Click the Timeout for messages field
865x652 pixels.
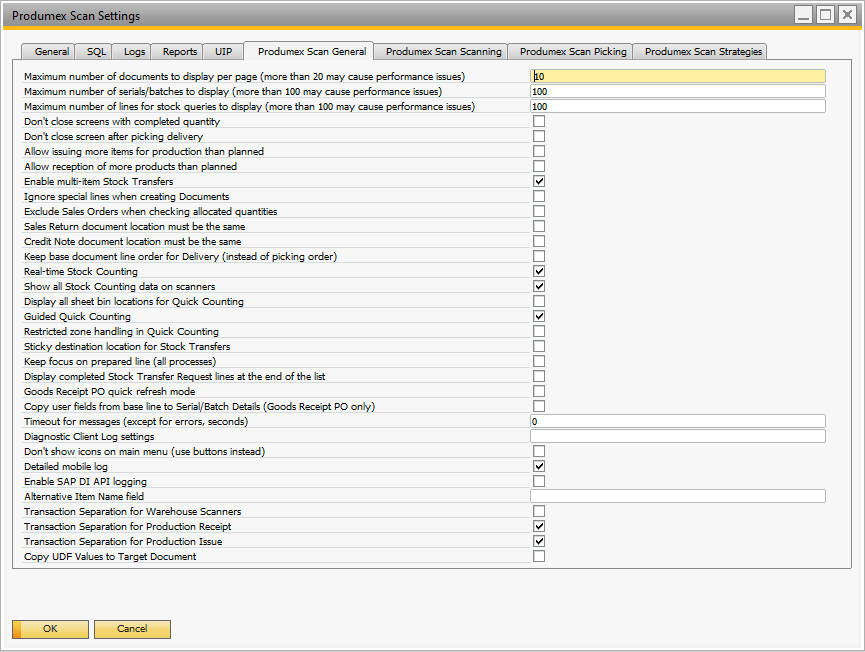click(x=678, y=421)
